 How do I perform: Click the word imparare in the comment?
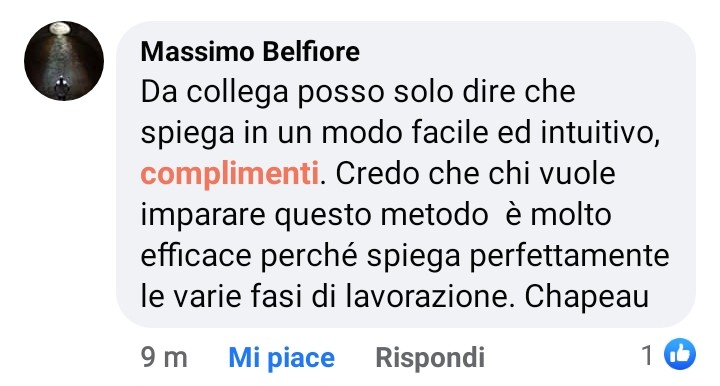pos(202,216)
